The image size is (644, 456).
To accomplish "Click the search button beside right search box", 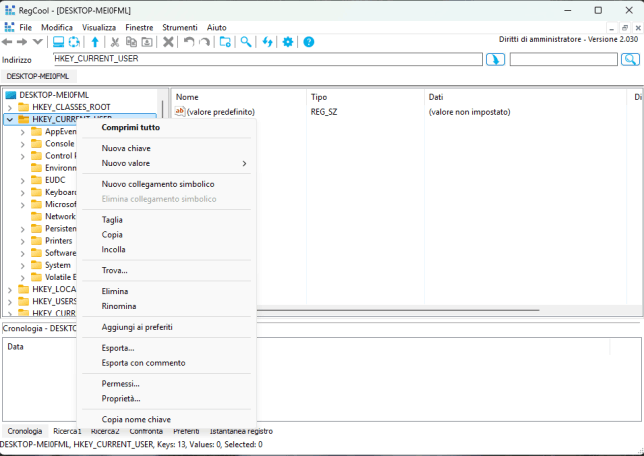I will pos(630,60).
